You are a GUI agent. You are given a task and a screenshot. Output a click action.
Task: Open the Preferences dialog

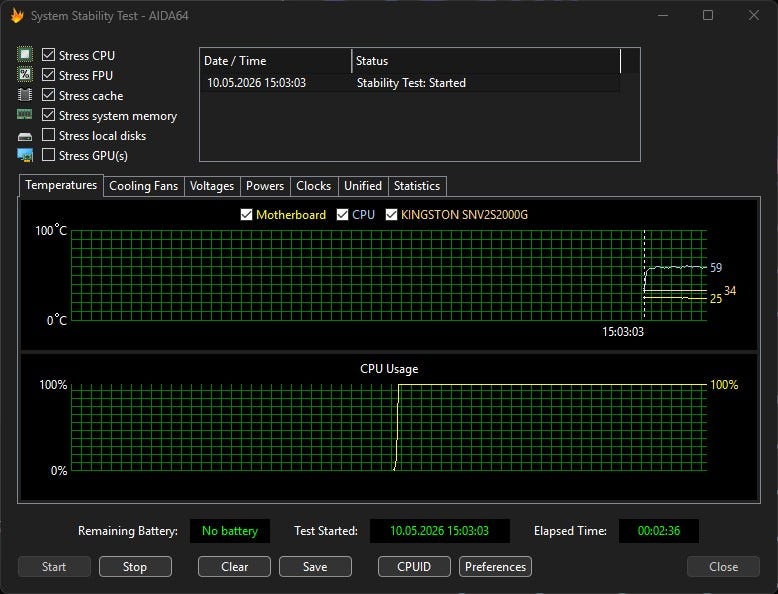pyautogui.click(x=495, y=567)
